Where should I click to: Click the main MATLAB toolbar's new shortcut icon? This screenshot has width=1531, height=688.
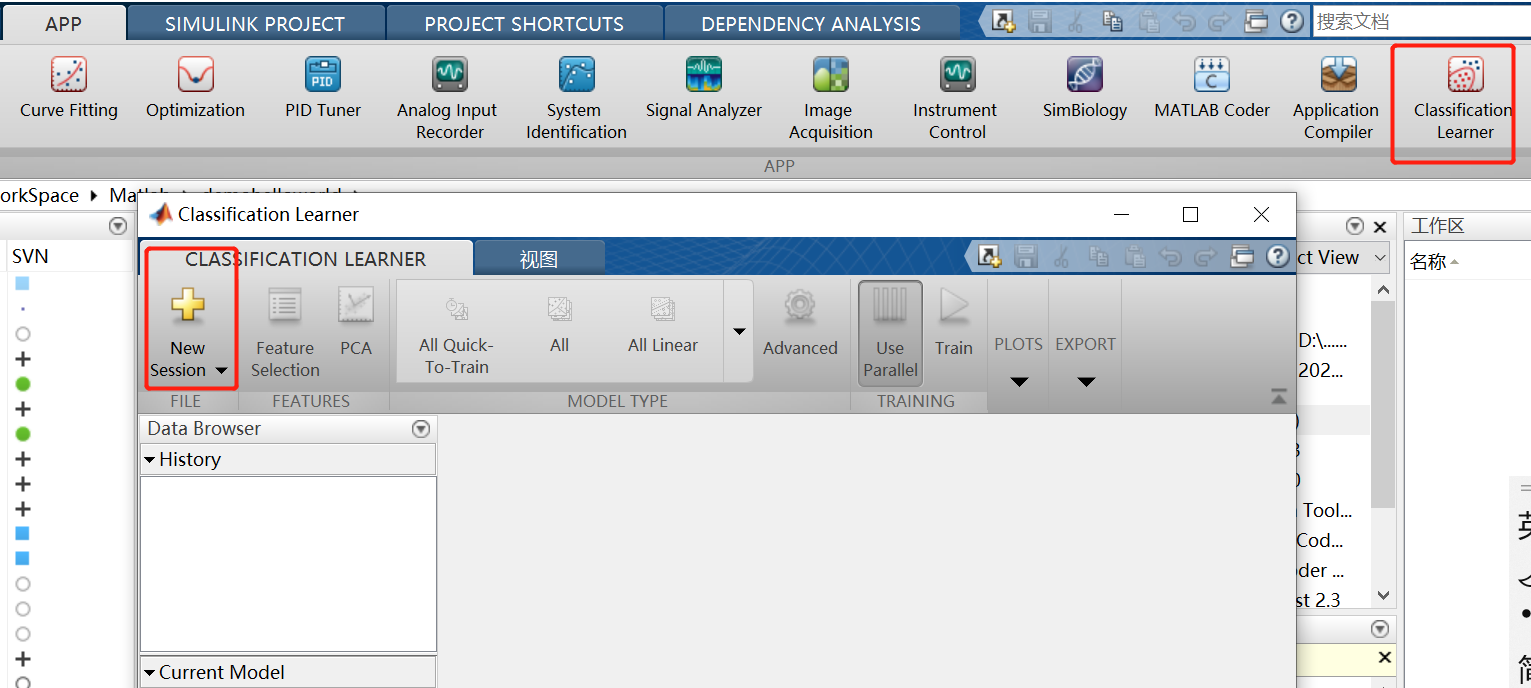point(1004,21)
